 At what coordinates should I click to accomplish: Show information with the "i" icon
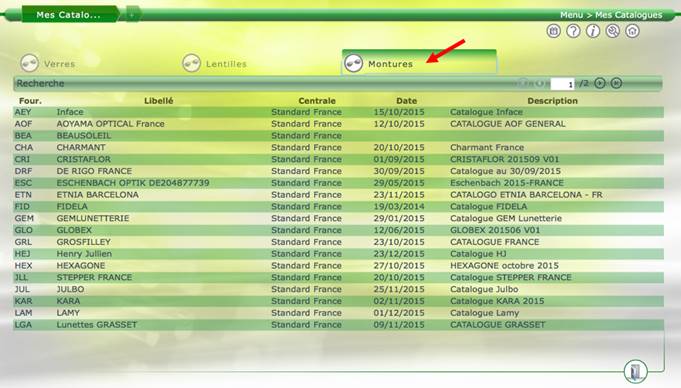click(x=593, y=31)
